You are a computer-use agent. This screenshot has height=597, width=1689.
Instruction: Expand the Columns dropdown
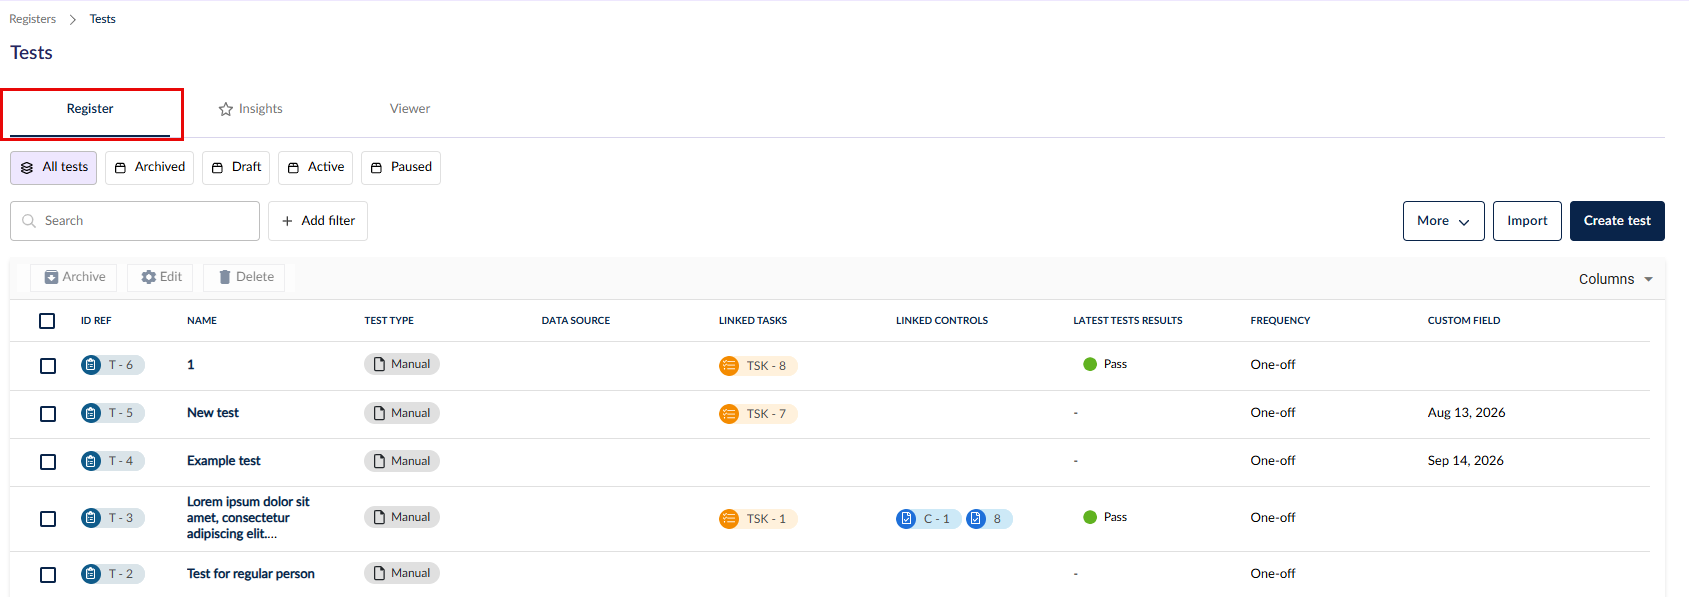pyautogui.click(x=1615, y=279)
